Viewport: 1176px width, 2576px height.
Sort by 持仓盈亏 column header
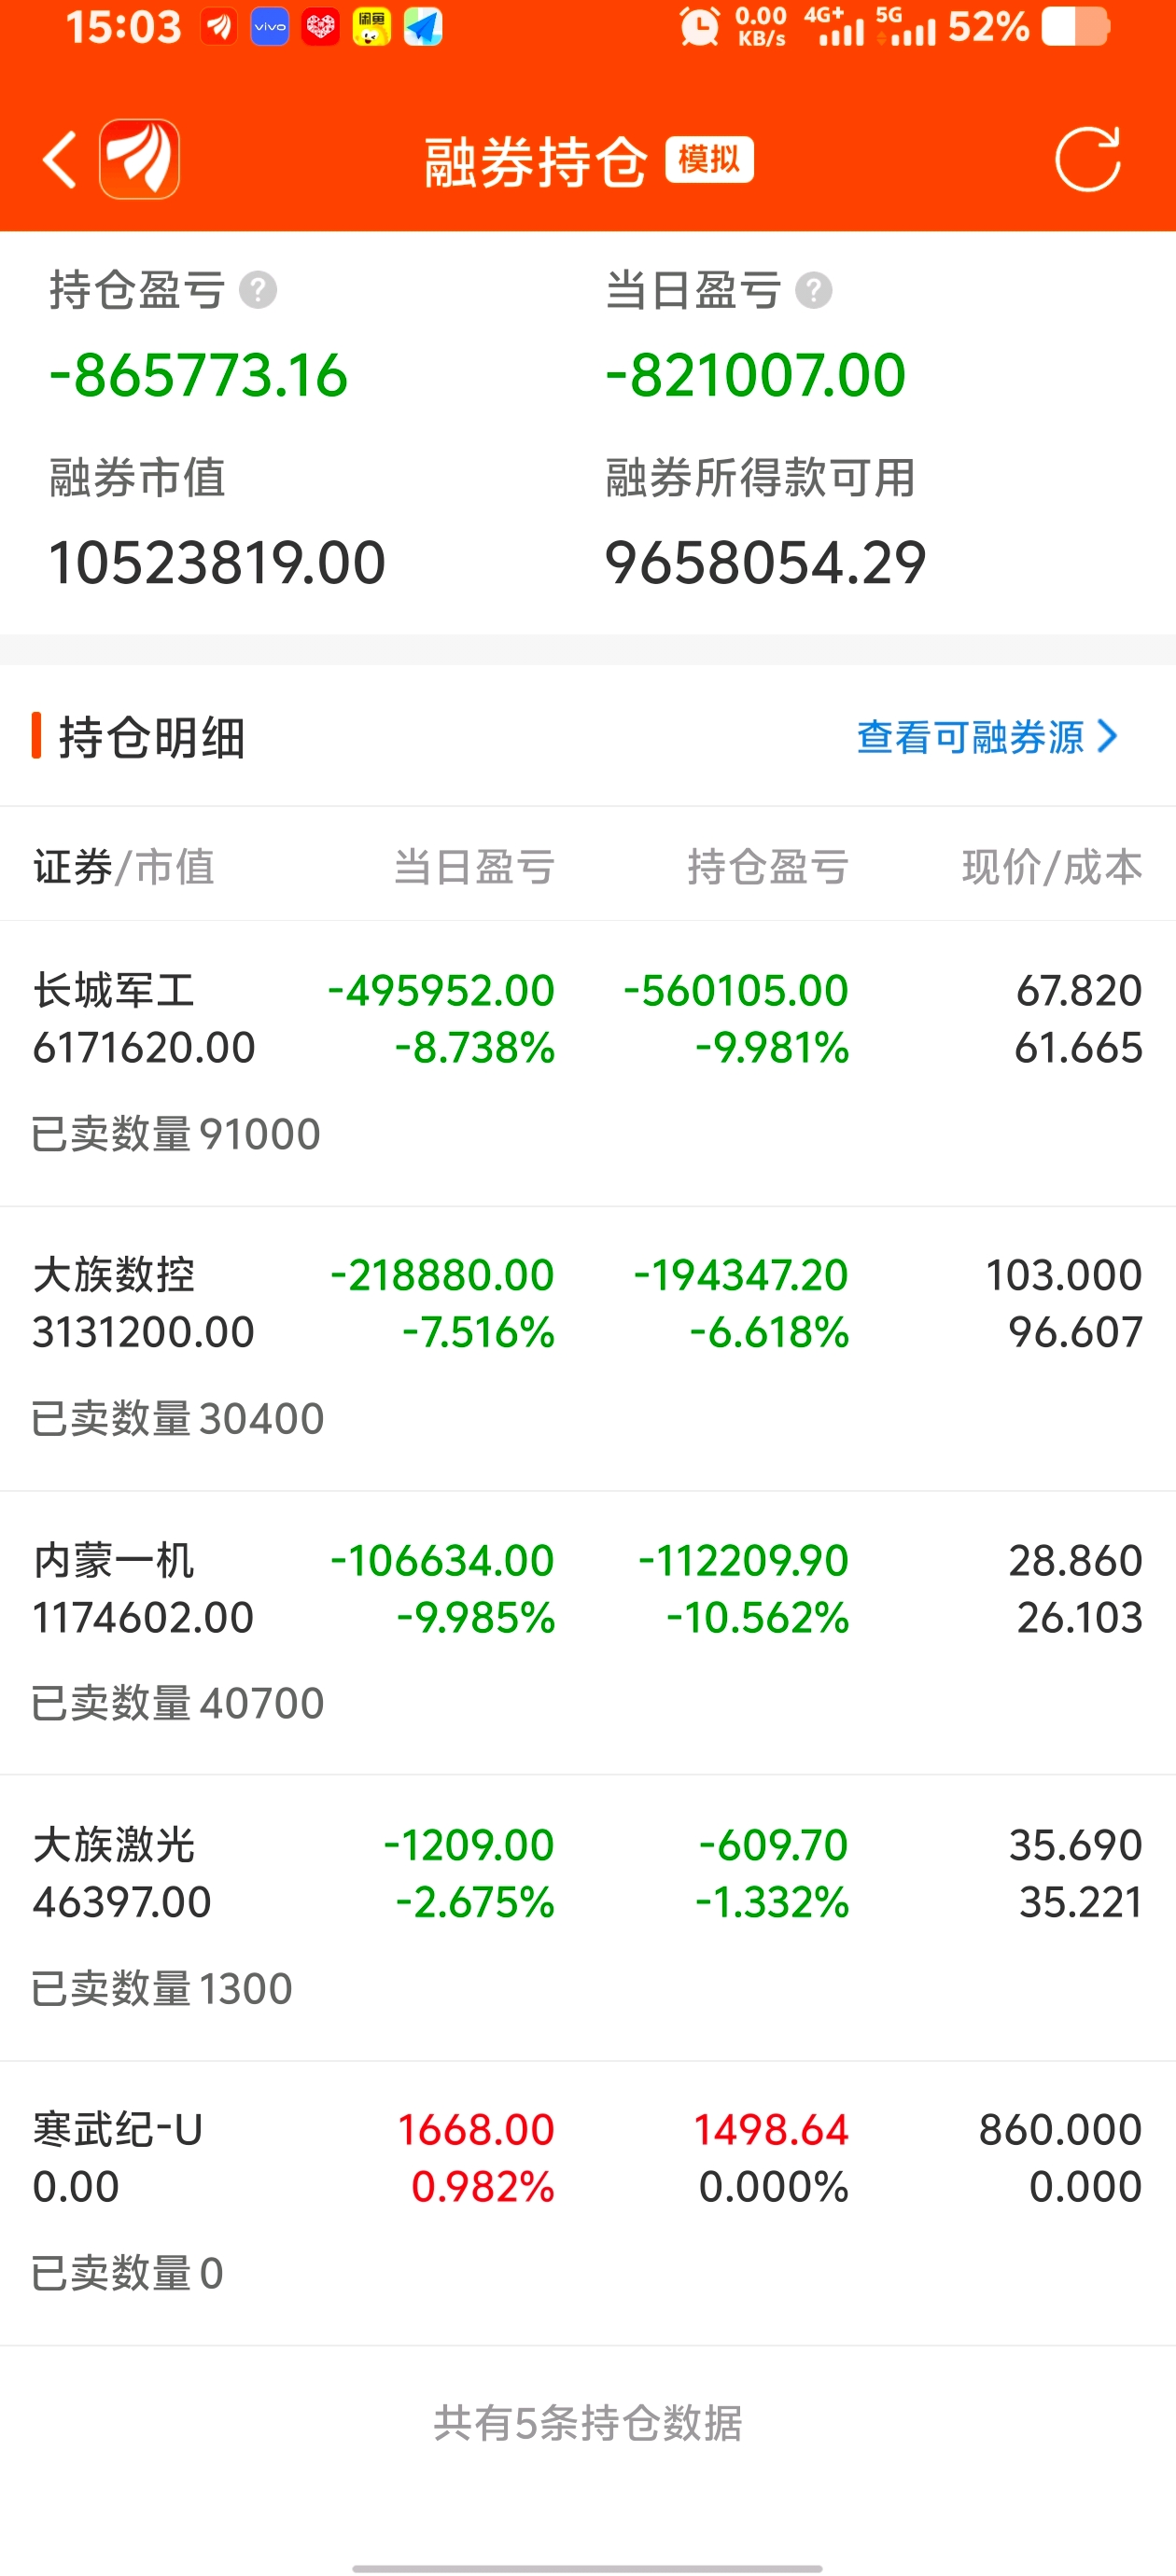(768, 866)
